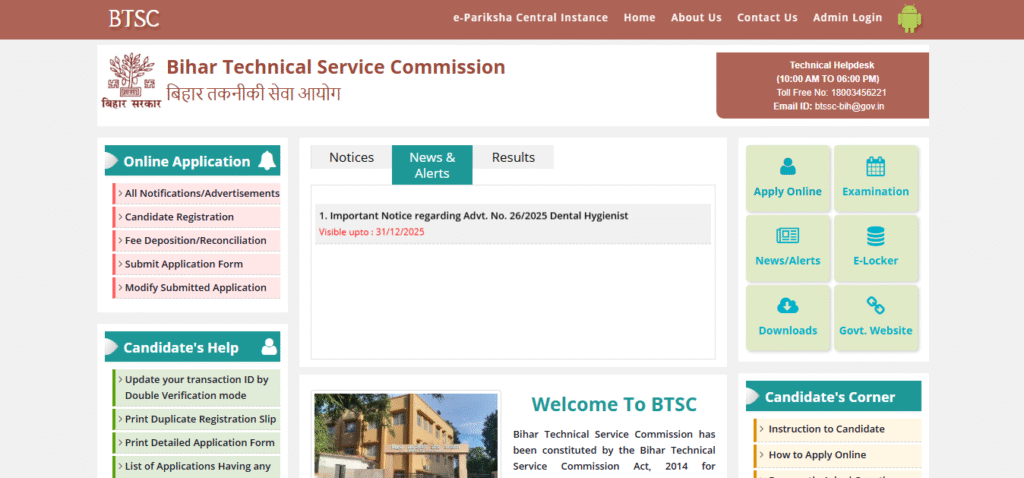Open the E-Locker database tile
Image resolution: width=1024 pixels, height=478 pixels.
pos(875,248)
